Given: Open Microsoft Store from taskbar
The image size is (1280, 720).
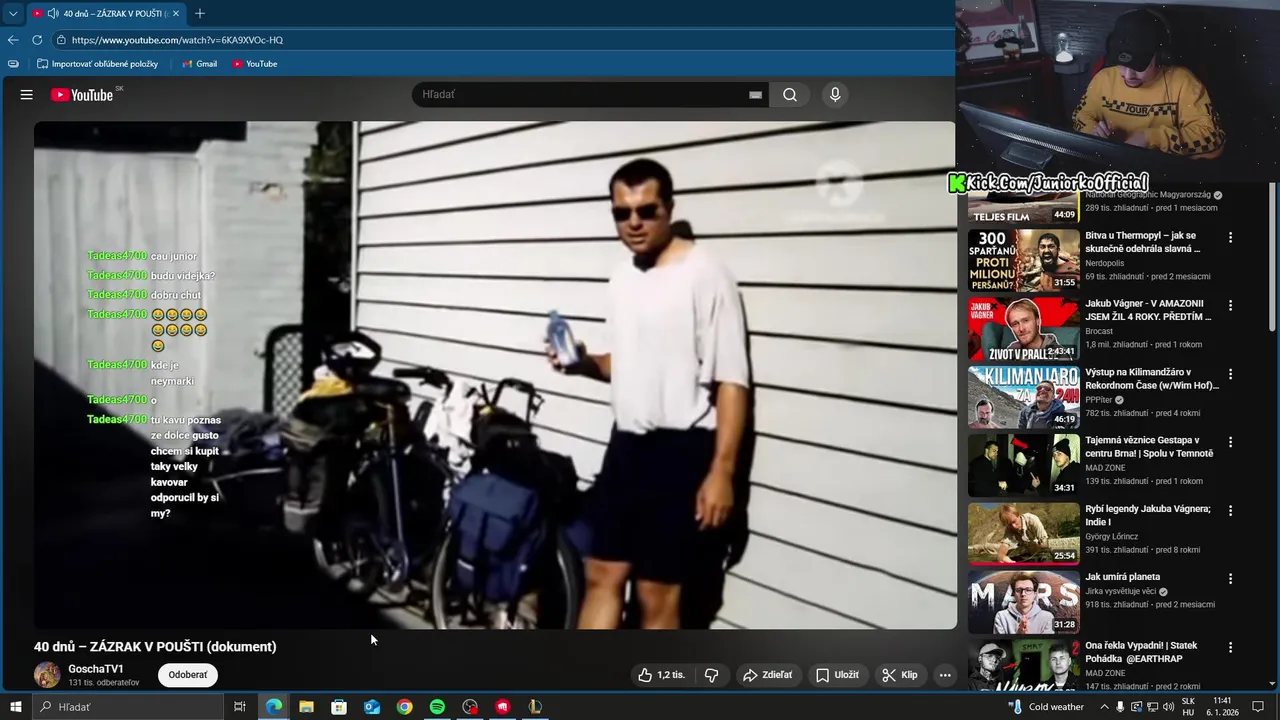Looking at the screenshot, I should point(339,707).
